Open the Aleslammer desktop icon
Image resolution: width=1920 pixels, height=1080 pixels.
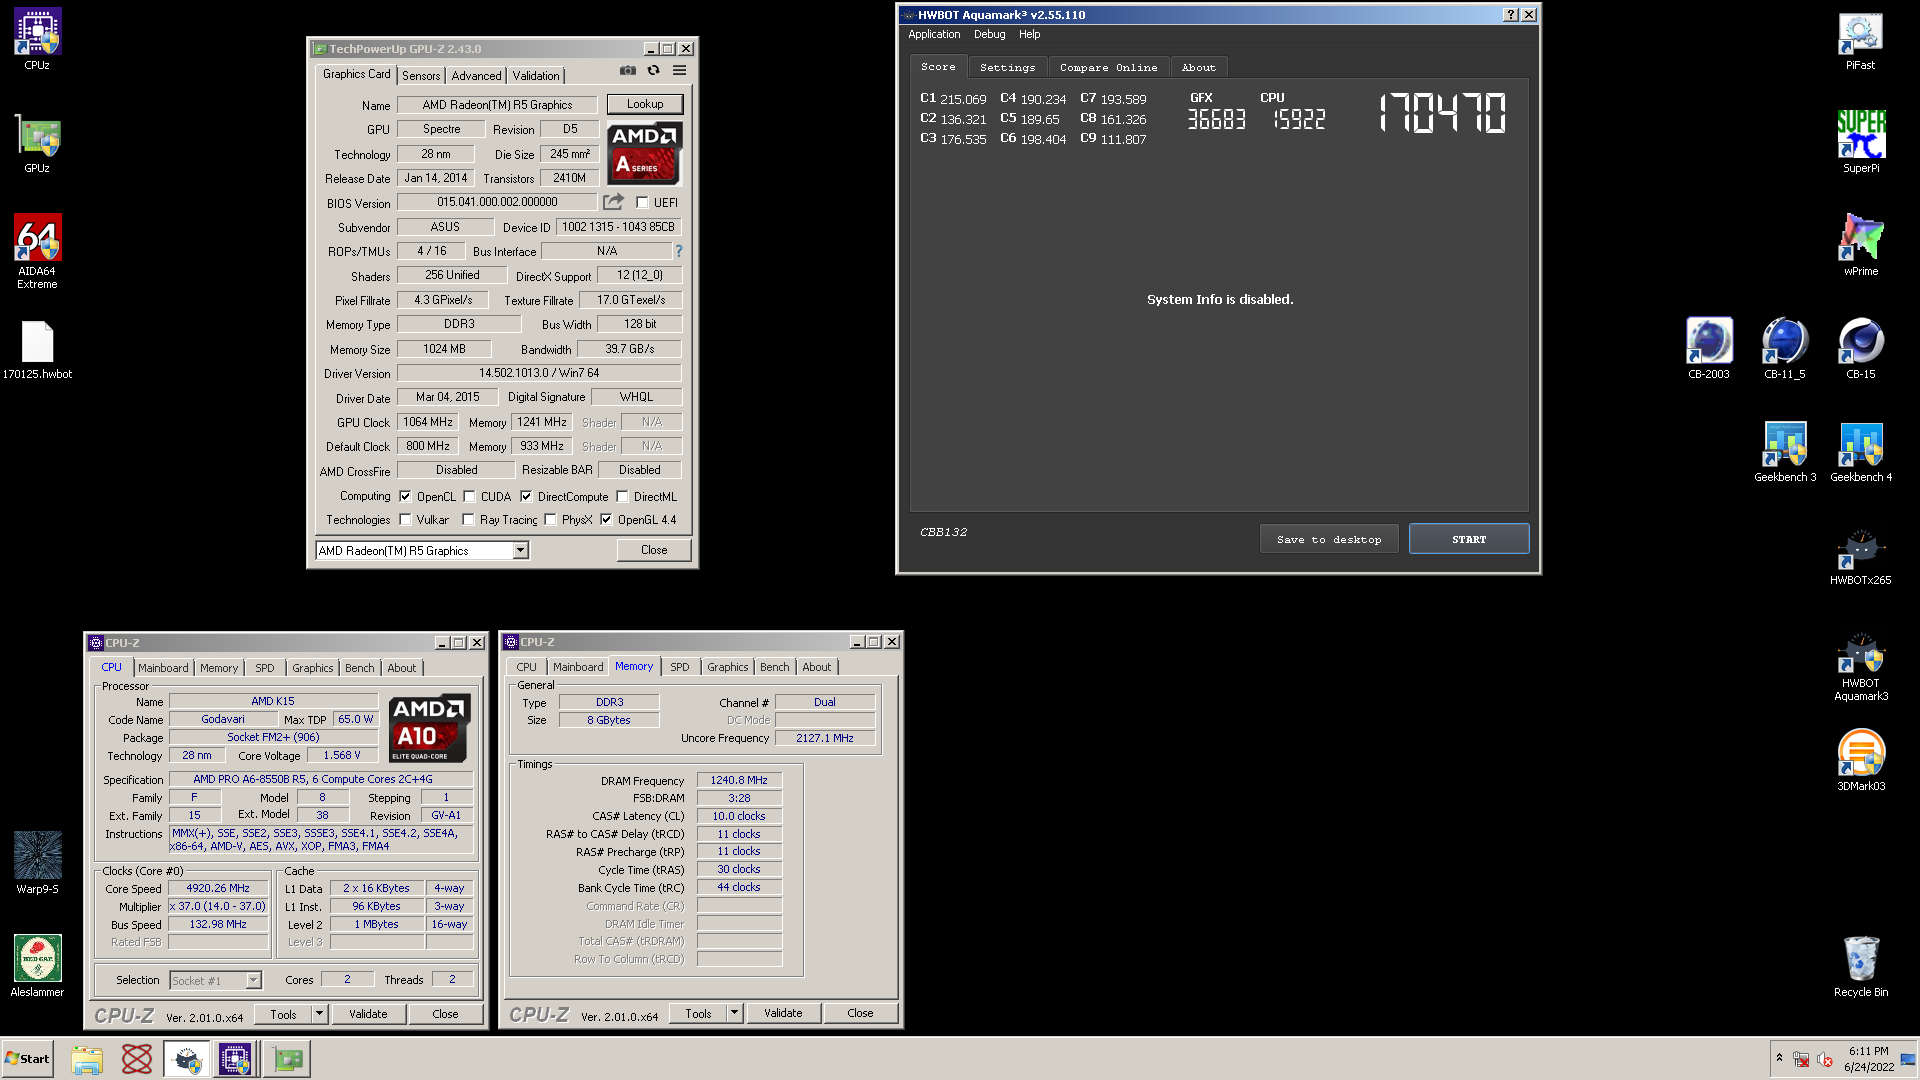[x=37, y=966]
